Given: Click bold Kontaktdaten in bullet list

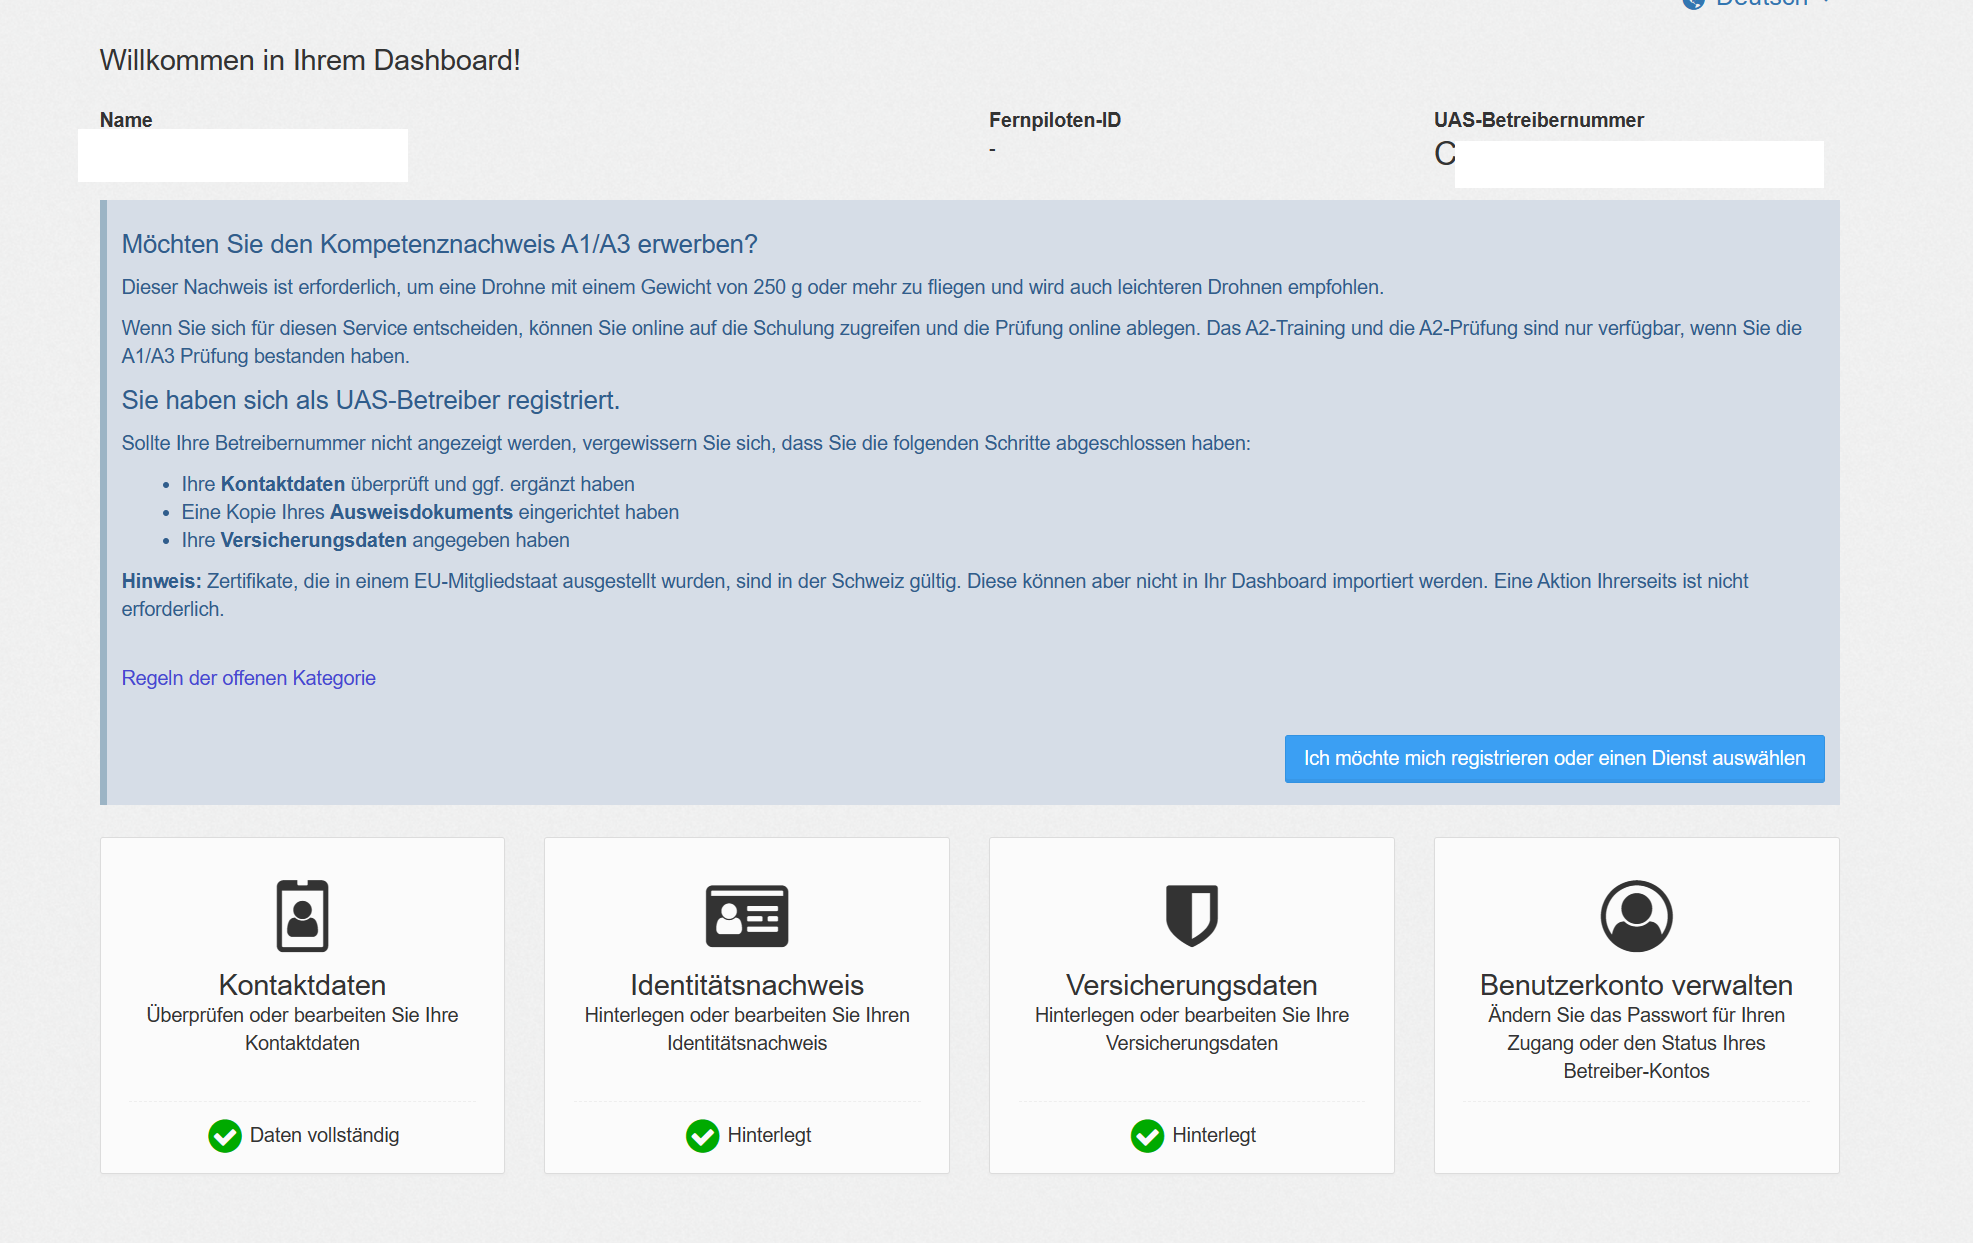Looking at the screenshot, I should pyautogui.click(x=283, y=484).
